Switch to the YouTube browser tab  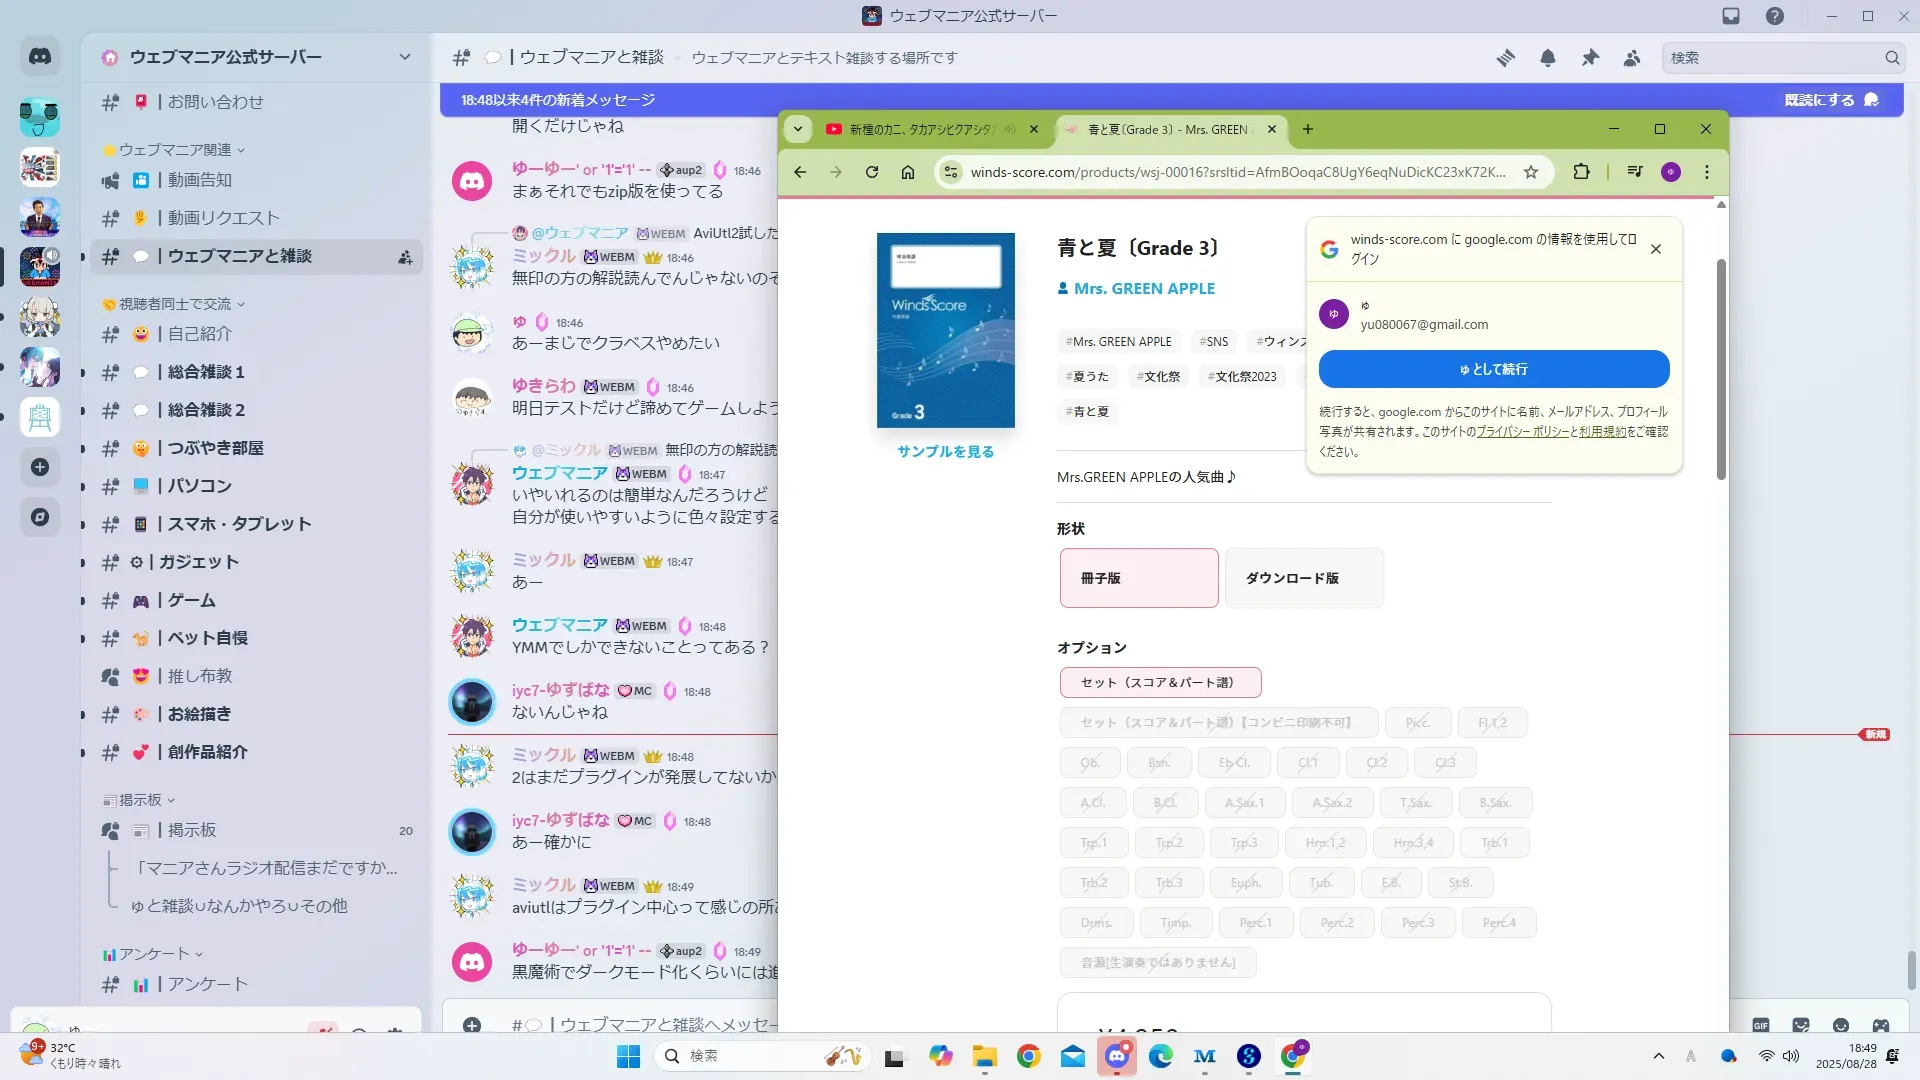[920, 129]
